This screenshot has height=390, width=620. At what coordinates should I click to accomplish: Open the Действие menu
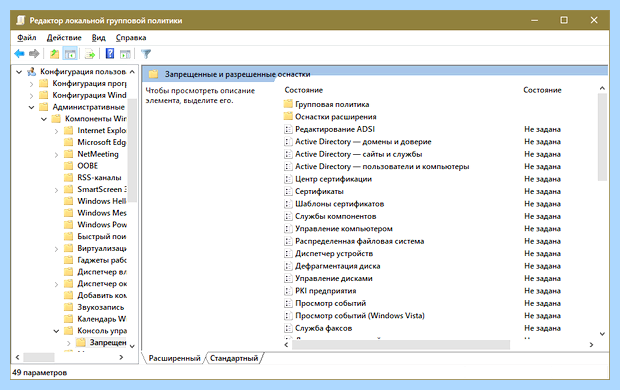coord(64,38)
